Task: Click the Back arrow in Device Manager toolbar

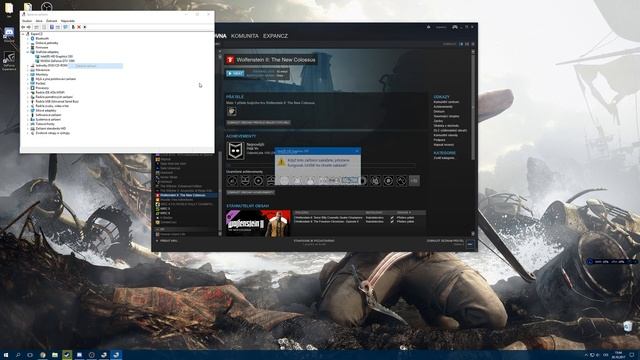Action: coord(23,27)
